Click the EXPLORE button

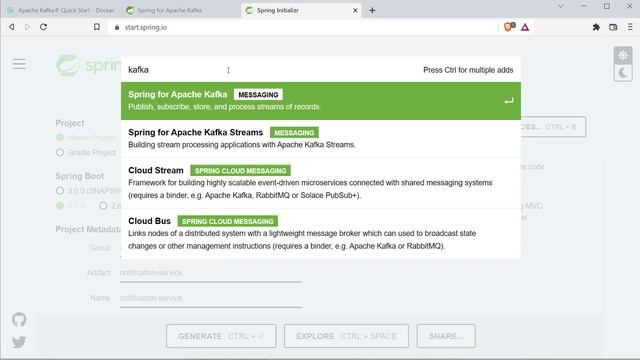(x=346, y=336)
